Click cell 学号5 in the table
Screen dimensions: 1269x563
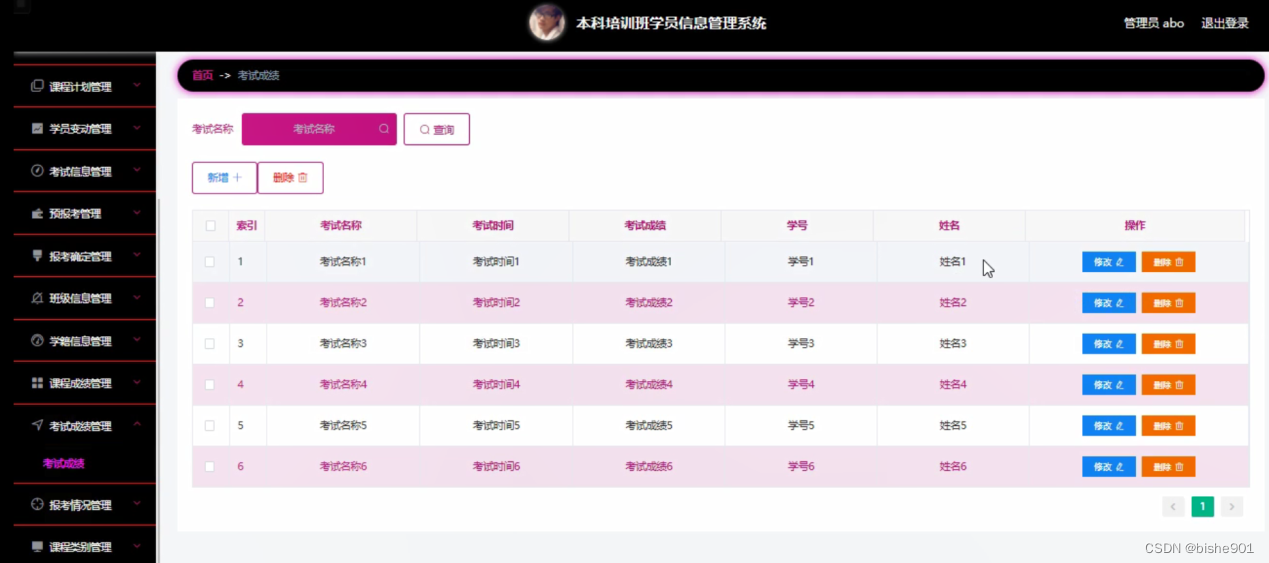801,425
